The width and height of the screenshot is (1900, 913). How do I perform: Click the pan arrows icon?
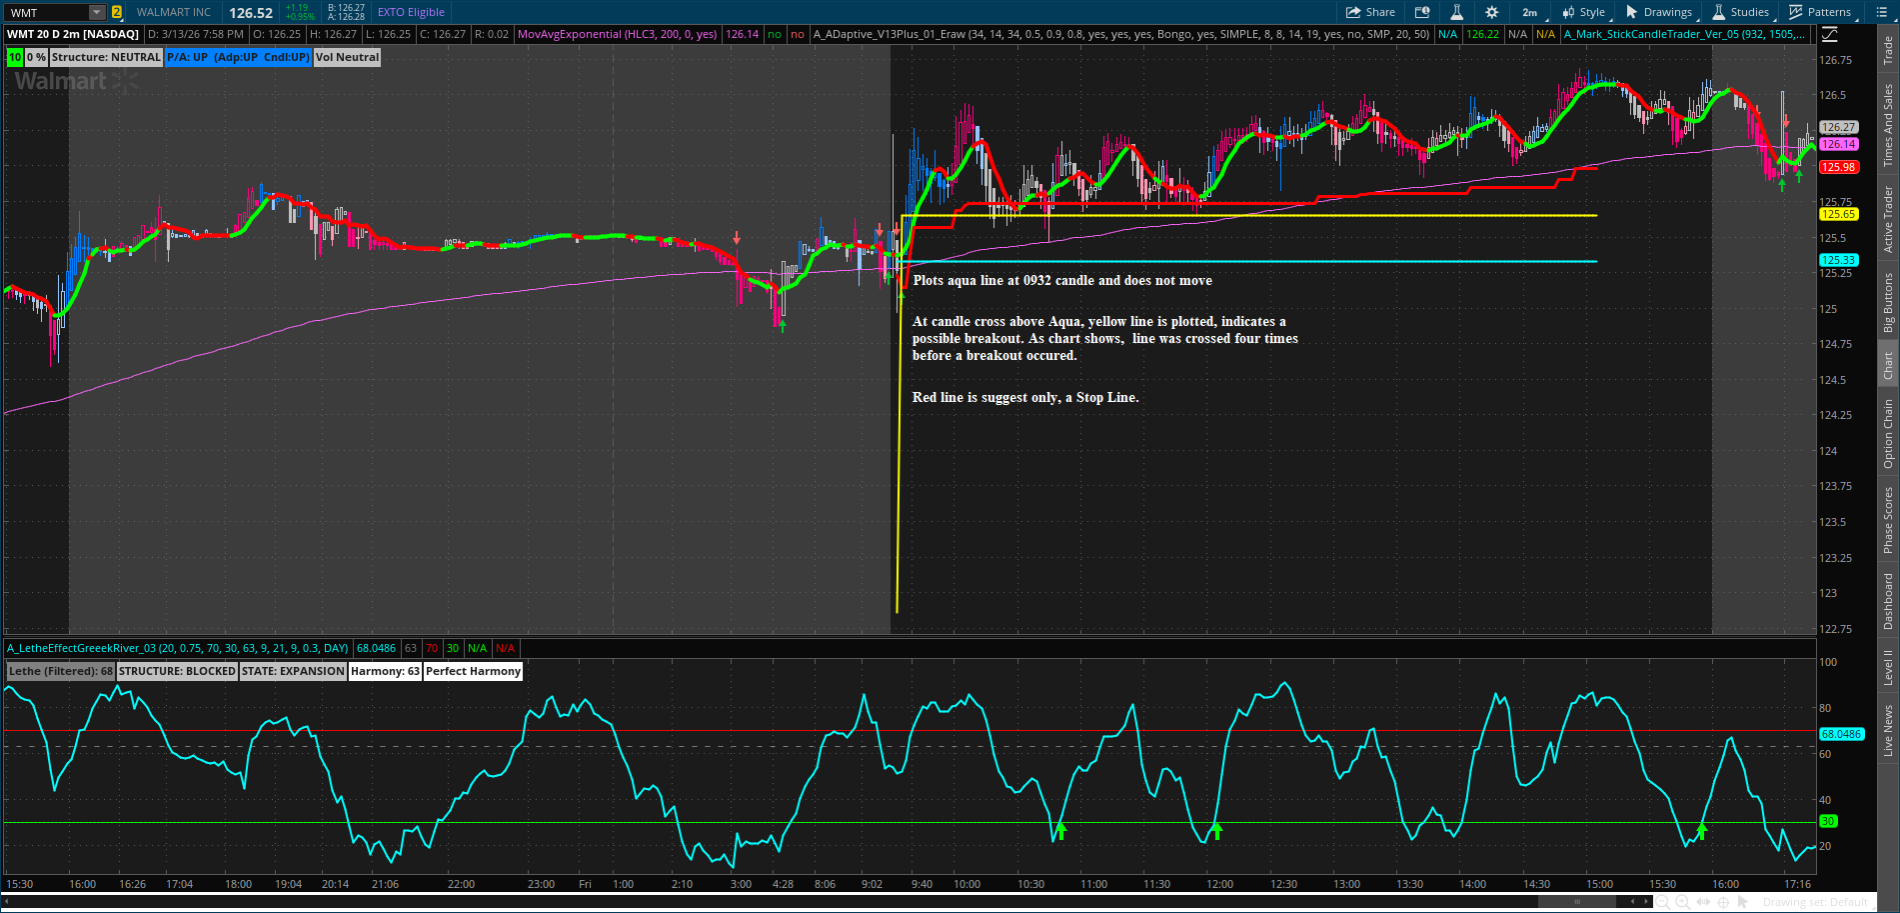[x=1704, y=902]
